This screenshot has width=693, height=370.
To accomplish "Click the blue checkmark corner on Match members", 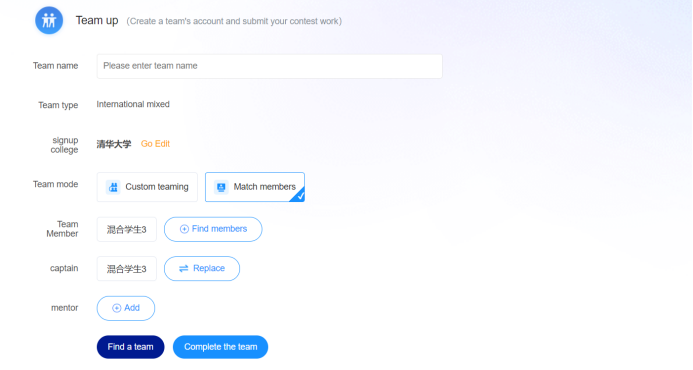I will point(299,195).
